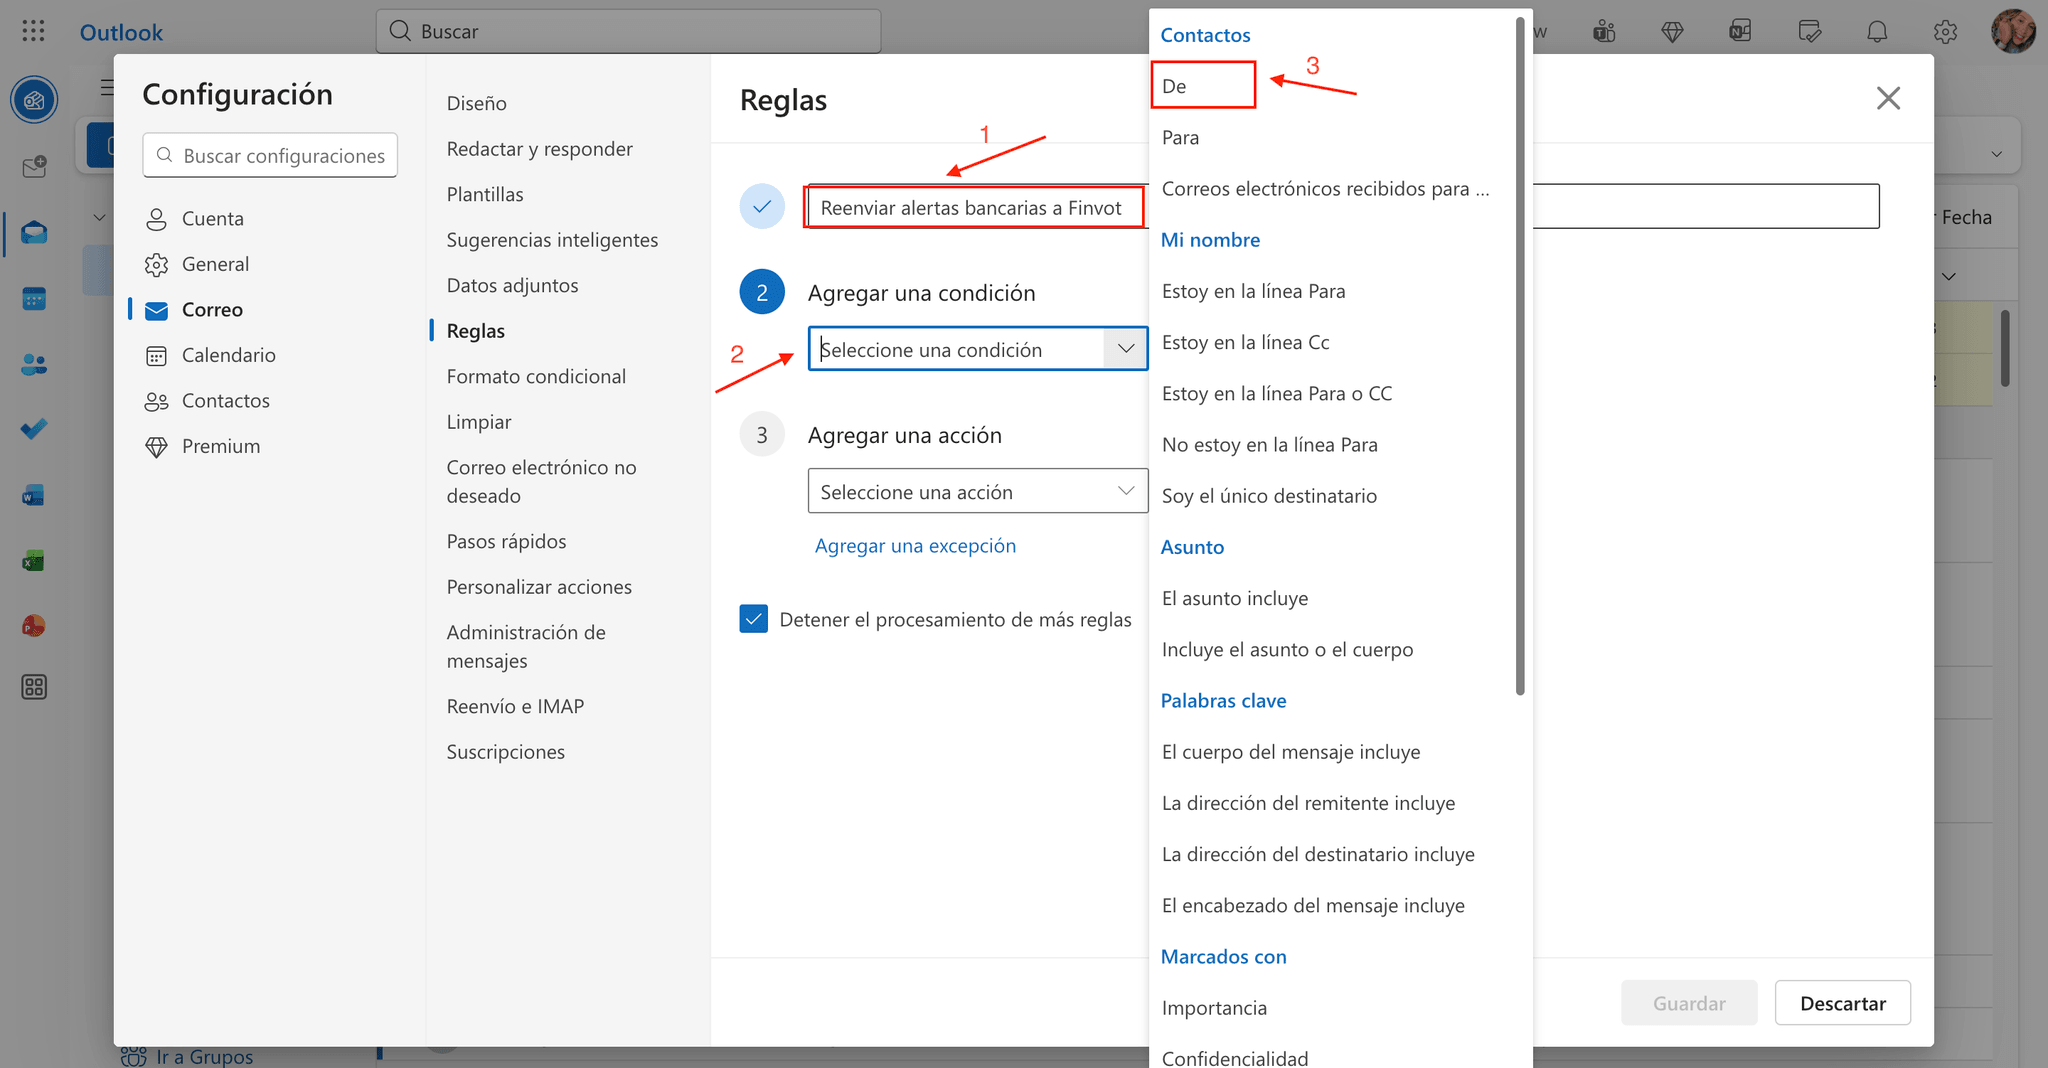Open Reenvío e IMAP settings
The height and width of the screenshot is (1068, 2048).
pyautogui.click(x=515, y=706)
